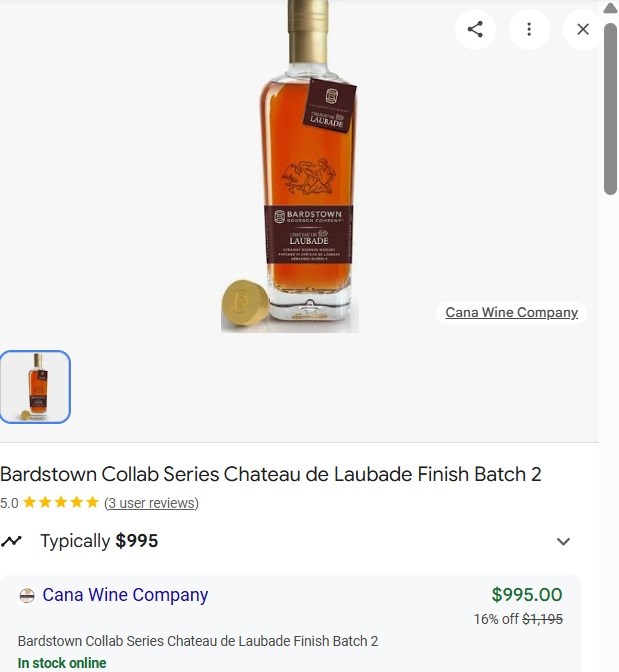Open the Cana Wine Company seller link
The height and width of the screenshot is (672, 619).
[125, 595]
